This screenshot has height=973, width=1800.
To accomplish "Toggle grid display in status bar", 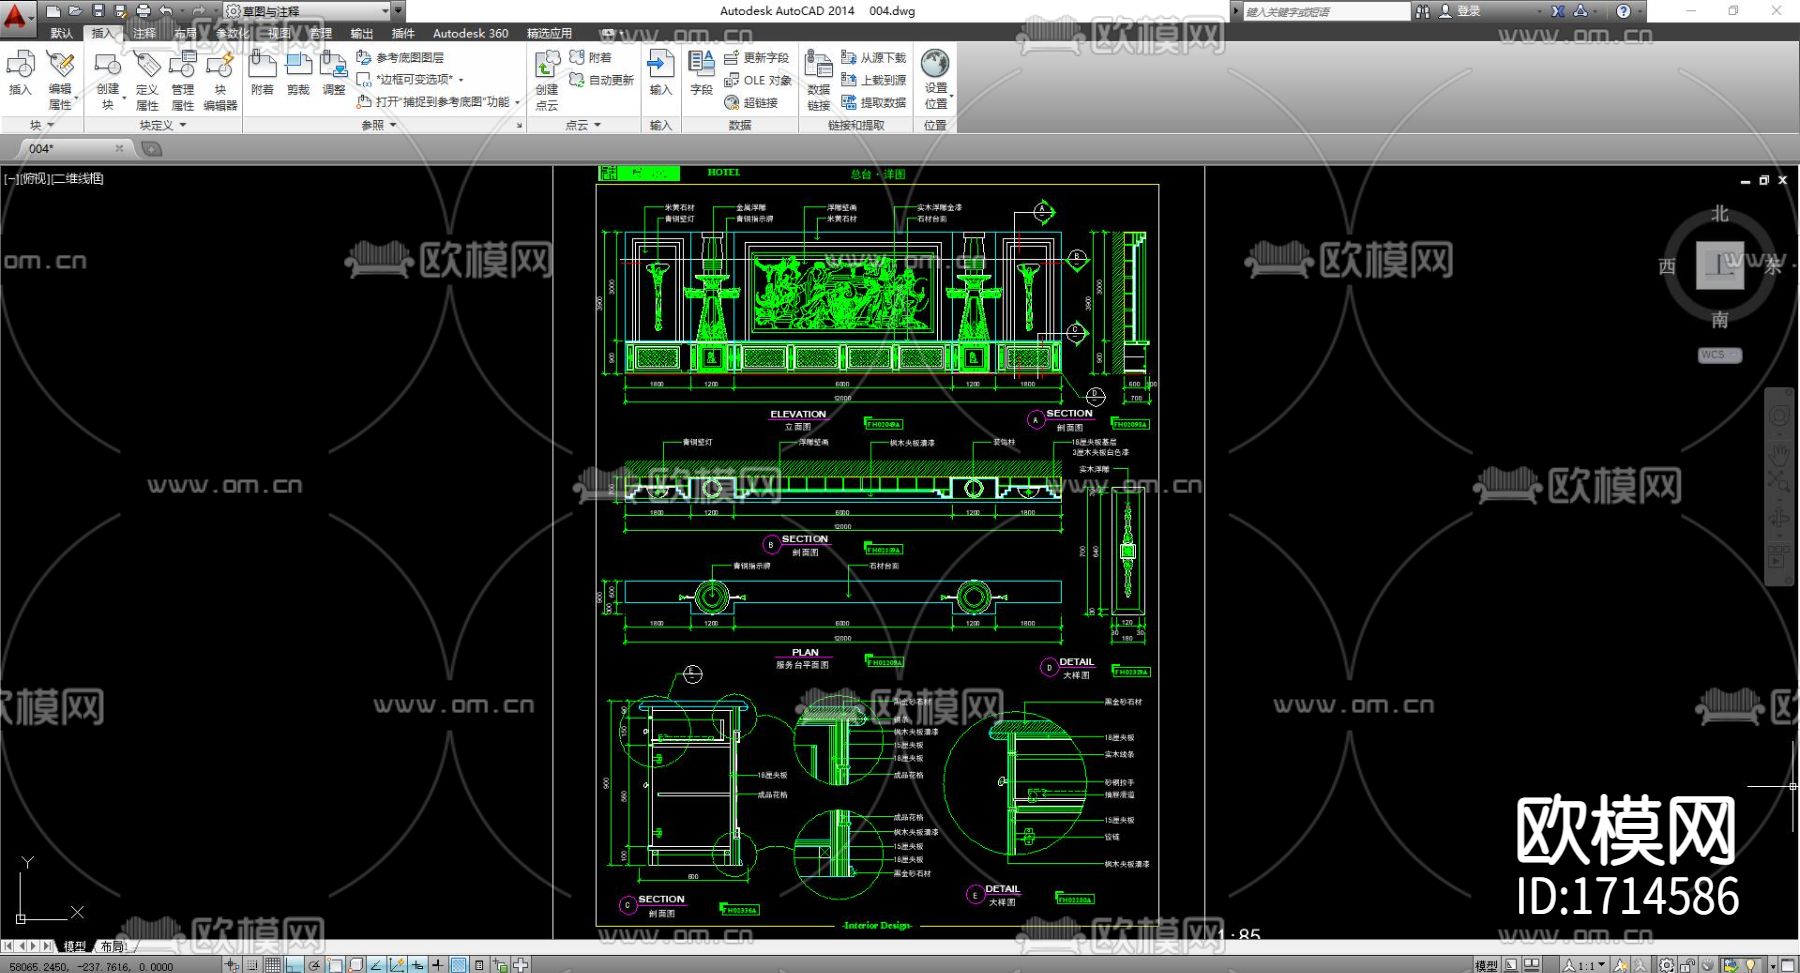I will coord(273,965).
